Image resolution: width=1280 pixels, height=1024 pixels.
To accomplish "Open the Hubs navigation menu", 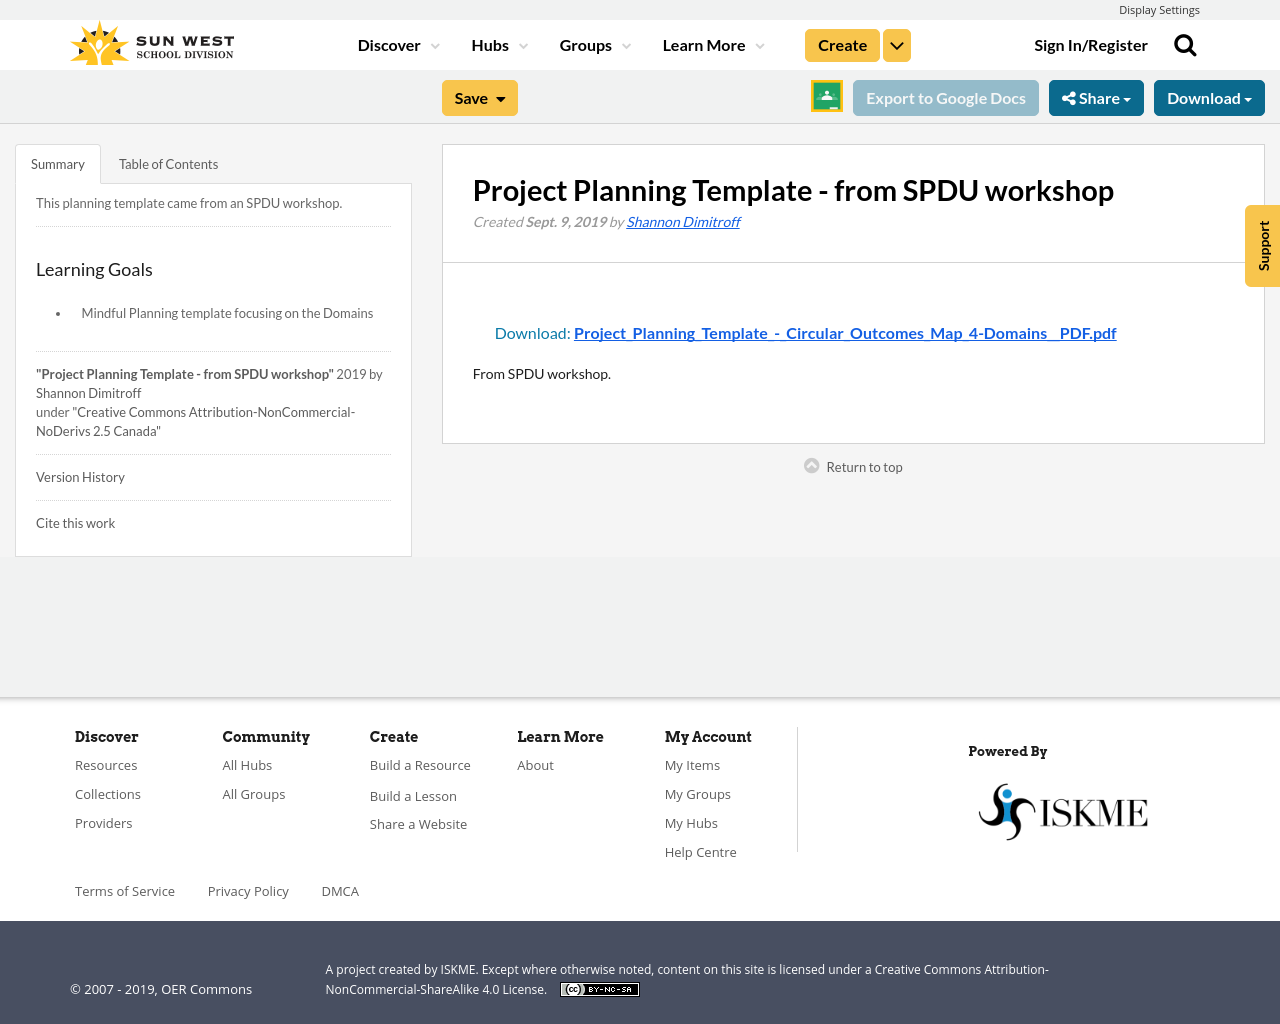I will (497, 44).
